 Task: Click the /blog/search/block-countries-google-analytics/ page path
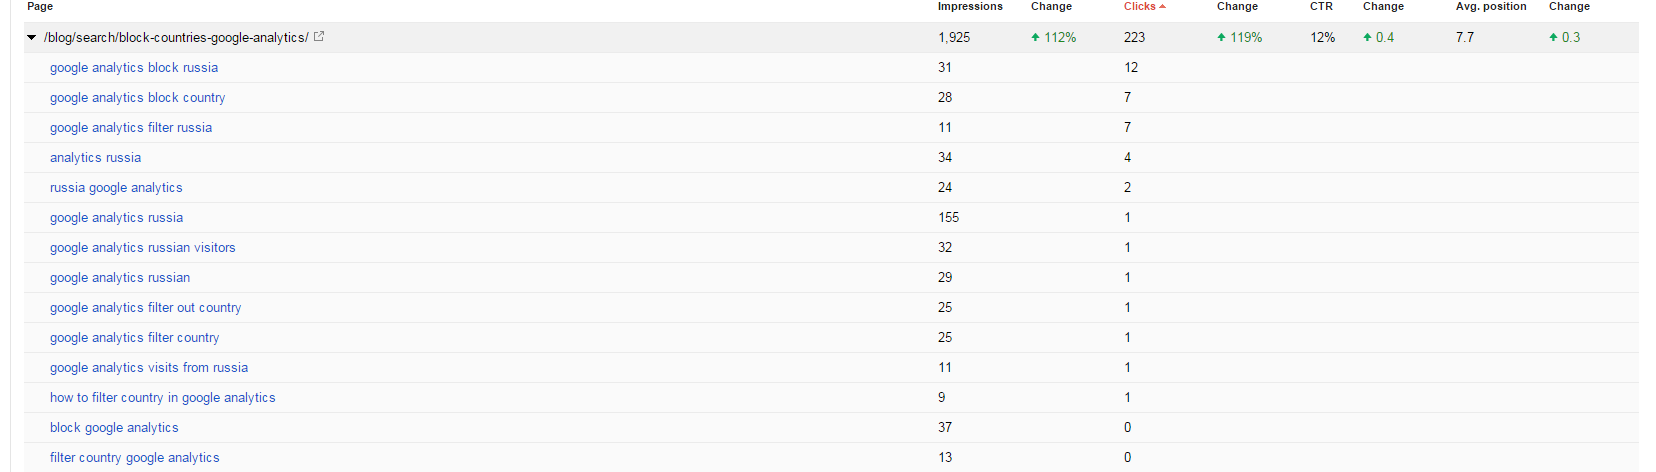(176, 38)
